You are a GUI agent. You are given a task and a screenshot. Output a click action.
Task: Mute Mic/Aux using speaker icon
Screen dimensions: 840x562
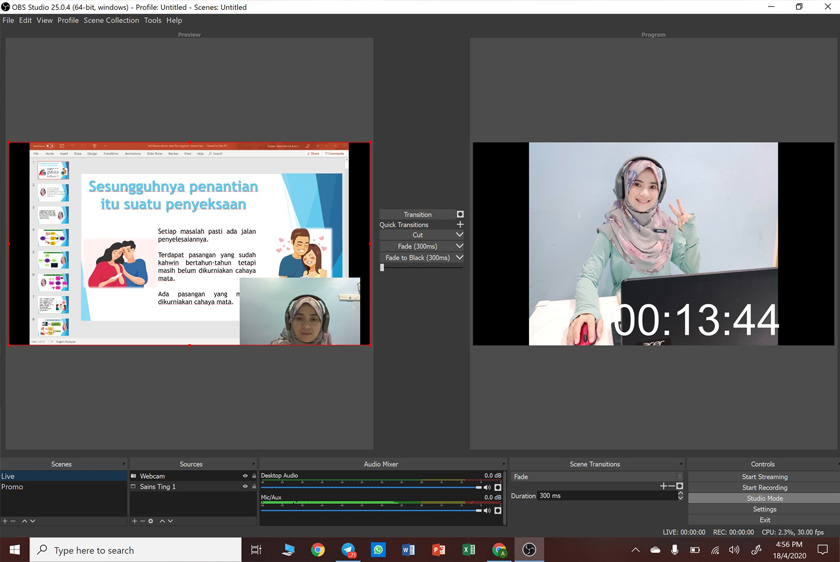[x=487, y=511]
